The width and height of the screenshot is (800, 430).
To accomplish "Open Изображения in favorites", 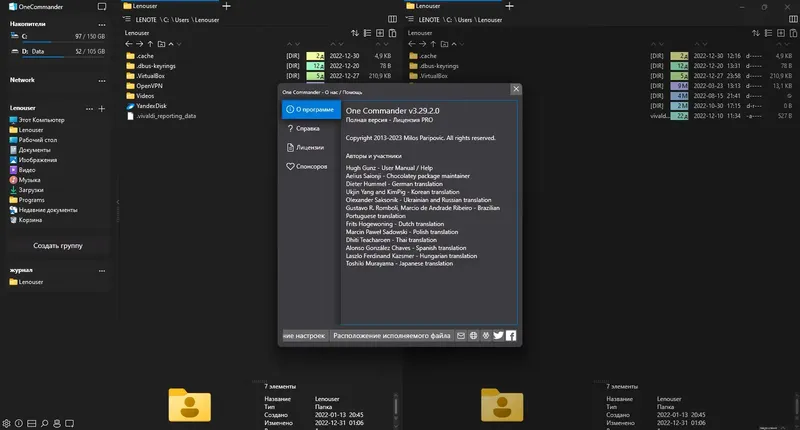I will [33, 160].
